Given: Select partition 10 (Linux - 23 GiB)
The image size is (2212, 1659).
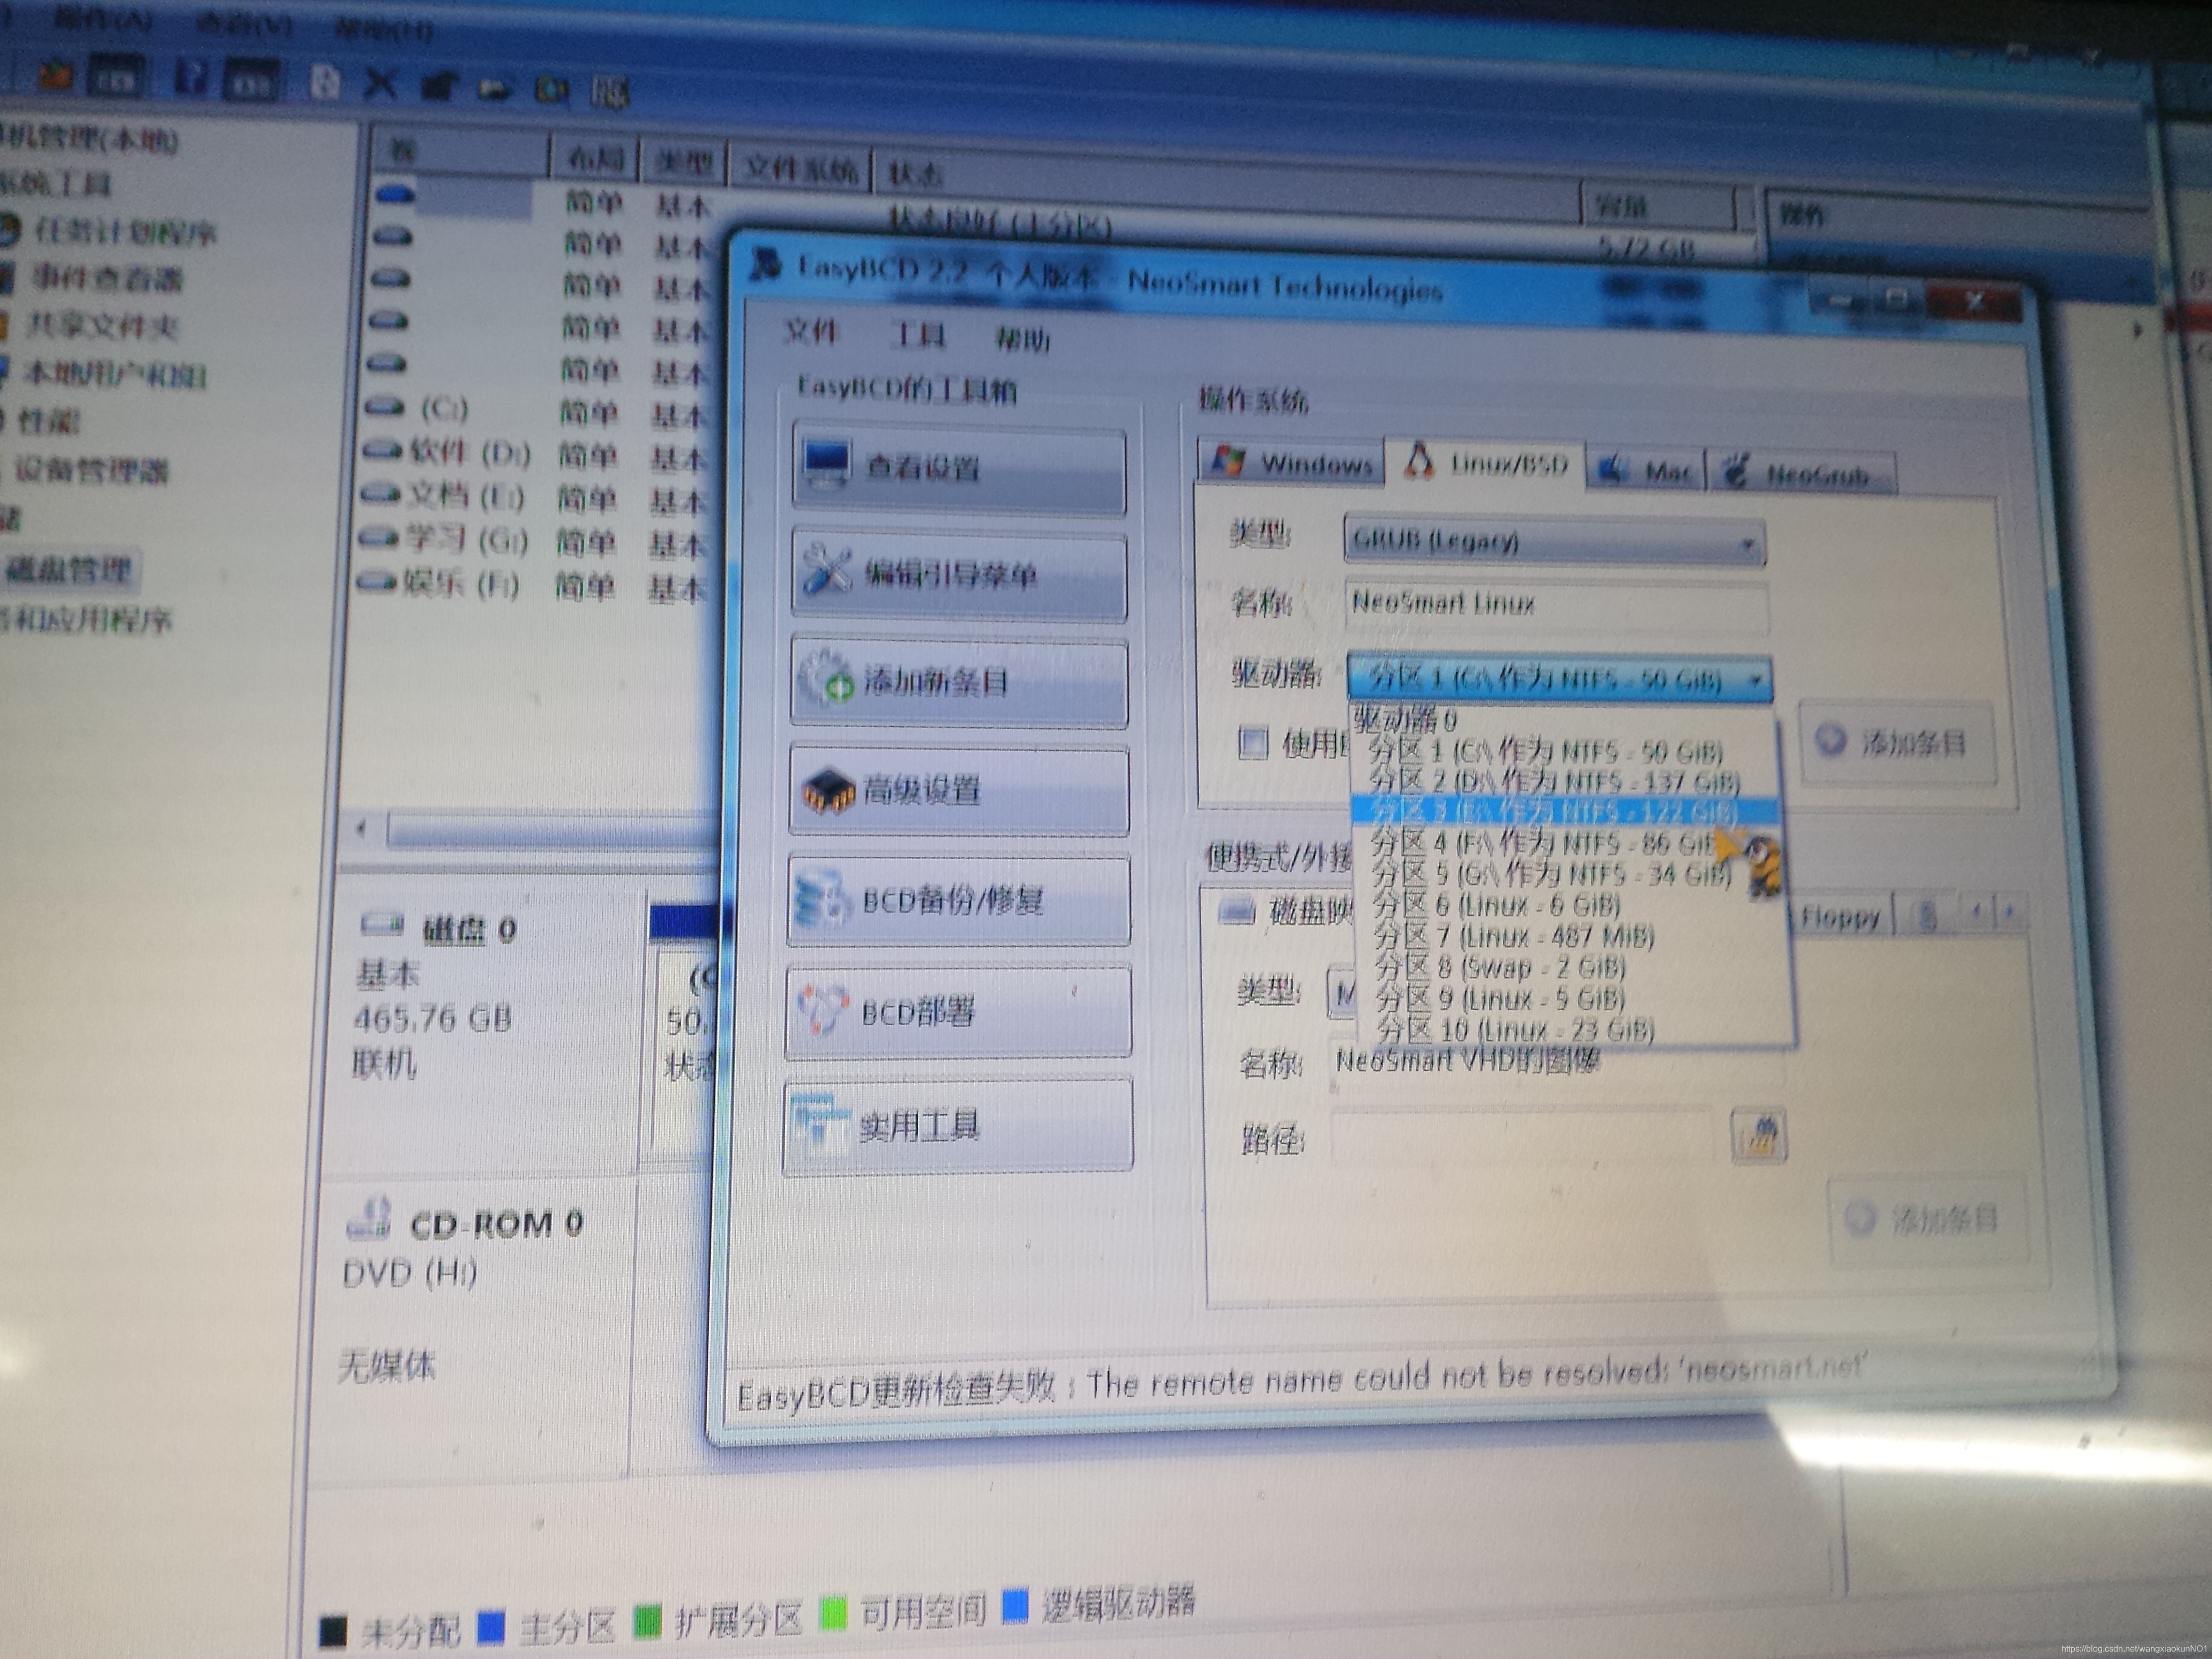Looking at the screenshot, I should click(x=1515, y=1029).
